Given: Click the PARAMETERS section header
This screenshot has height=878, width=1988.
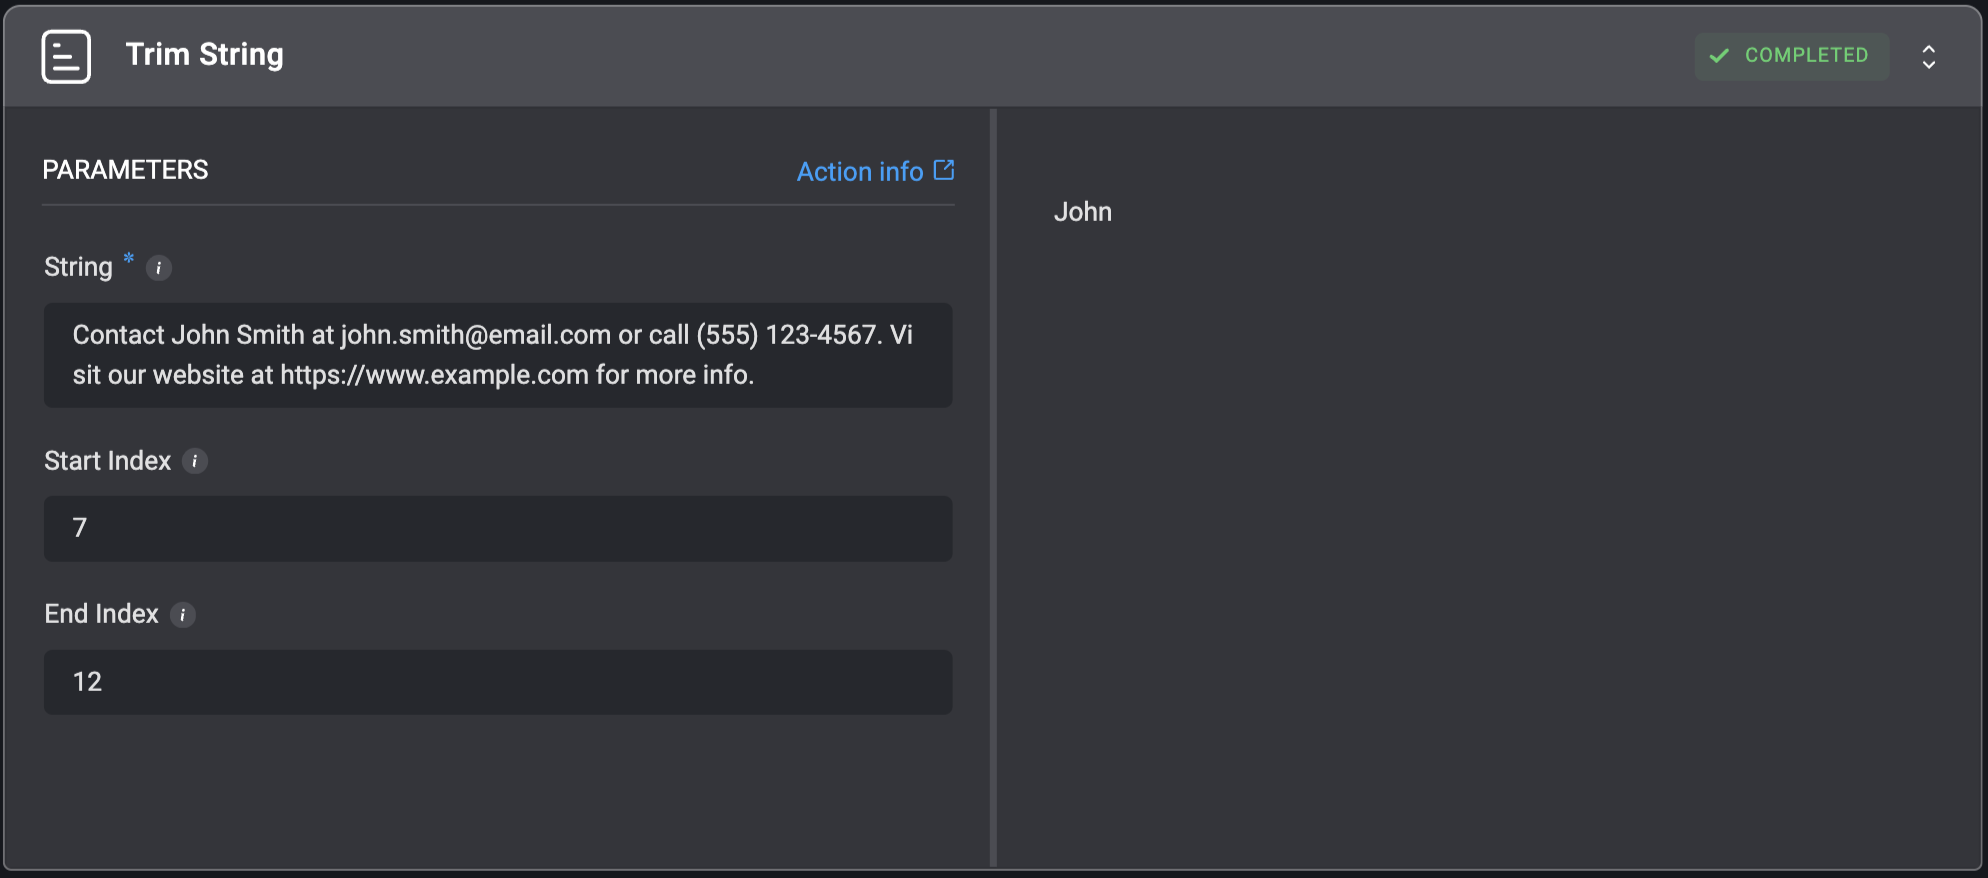Looking at the screenshot, I should pos(125,170).
